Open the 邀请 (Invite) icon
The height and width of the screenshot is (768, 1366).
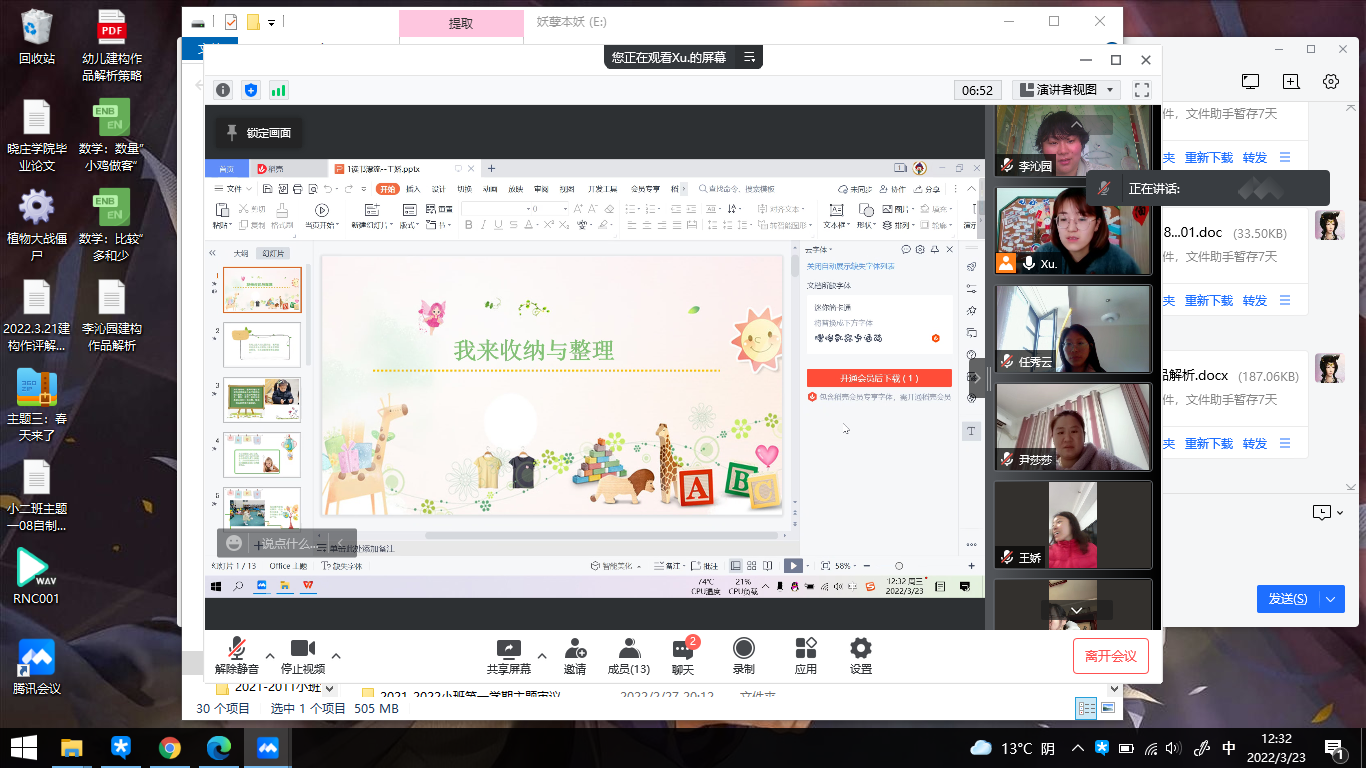(x=575, y=649)
